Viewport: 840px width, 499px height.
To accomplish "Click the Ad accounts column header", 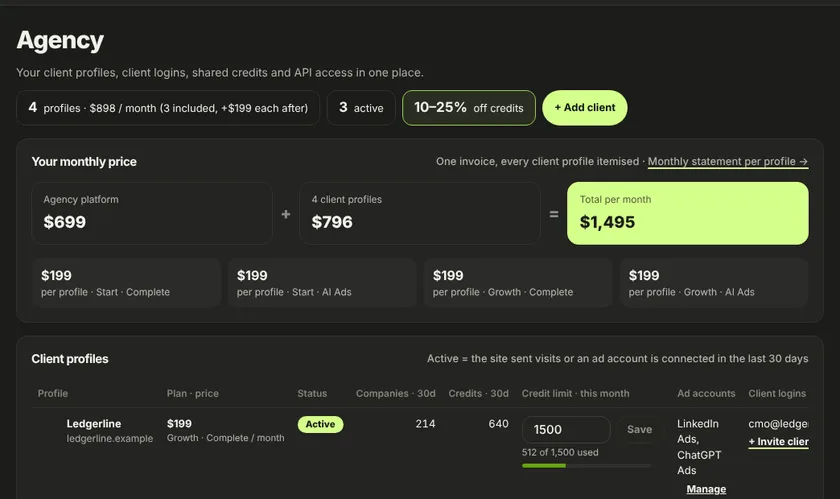I will click(706, 393).
